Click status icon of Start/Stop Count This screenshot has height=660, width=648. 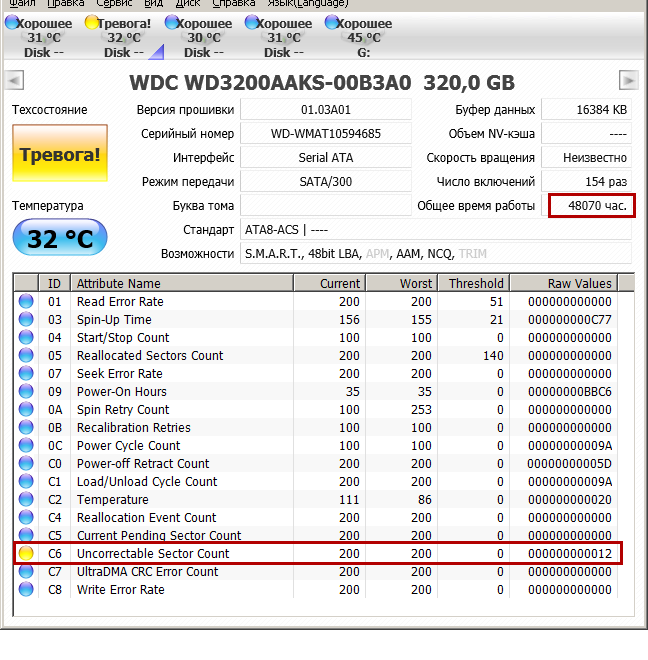click(x=26, y=338)
